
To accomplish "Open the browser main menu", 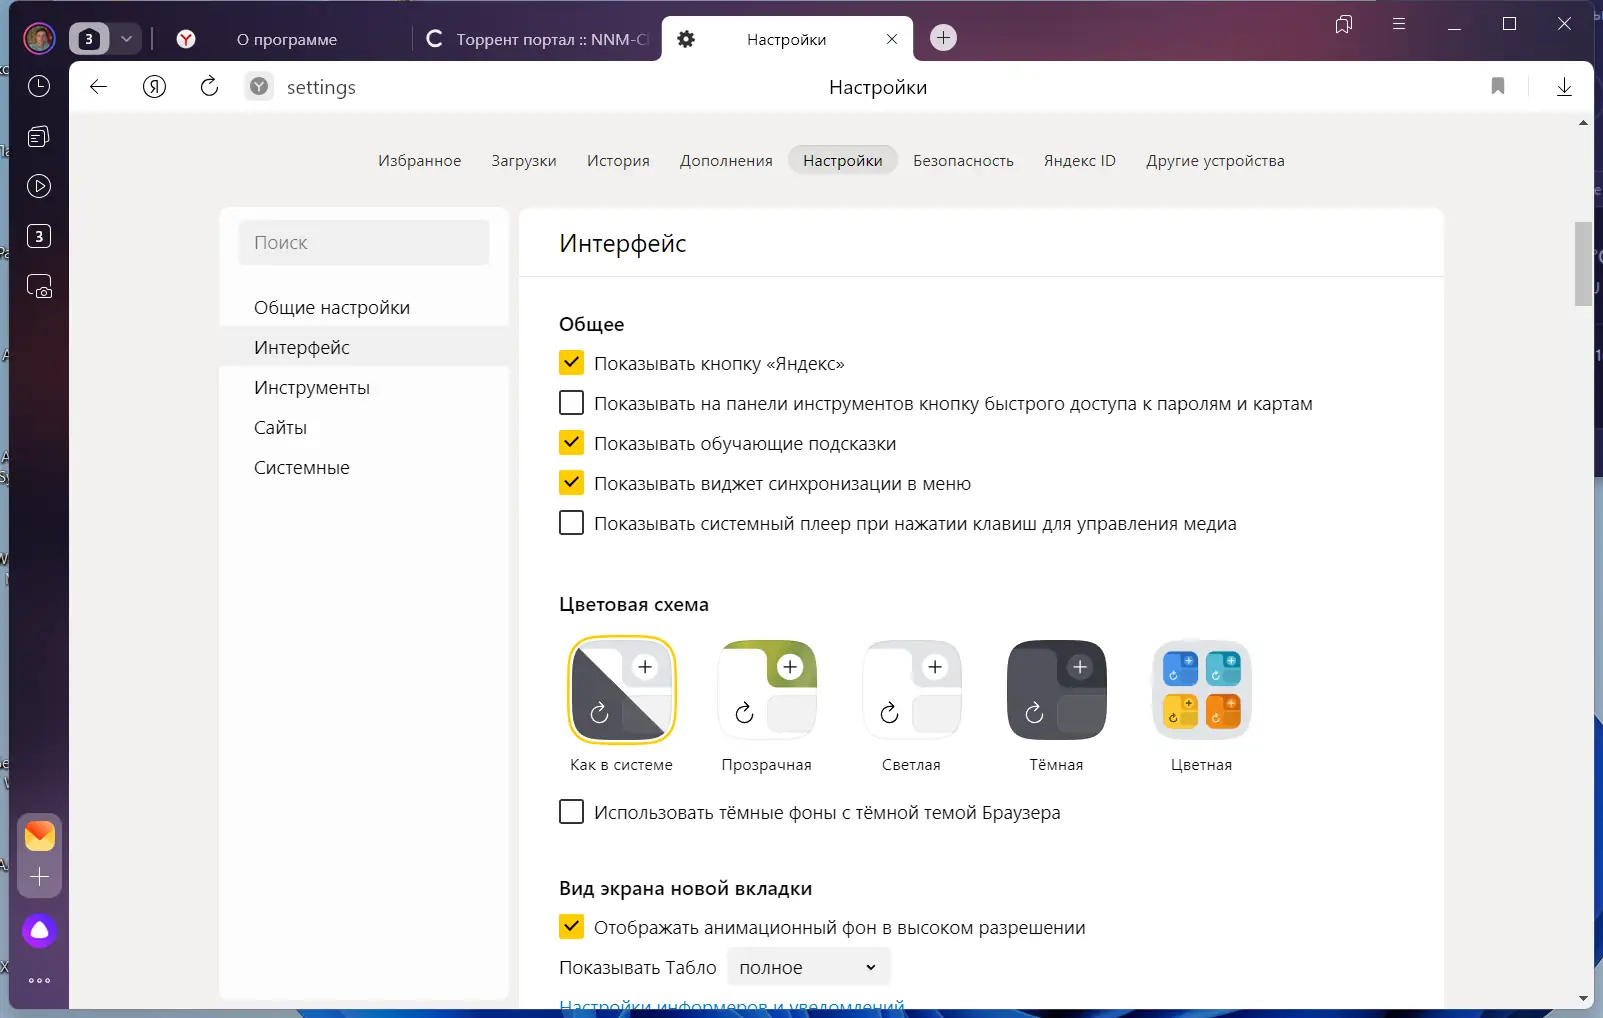I will (1399, 24).
